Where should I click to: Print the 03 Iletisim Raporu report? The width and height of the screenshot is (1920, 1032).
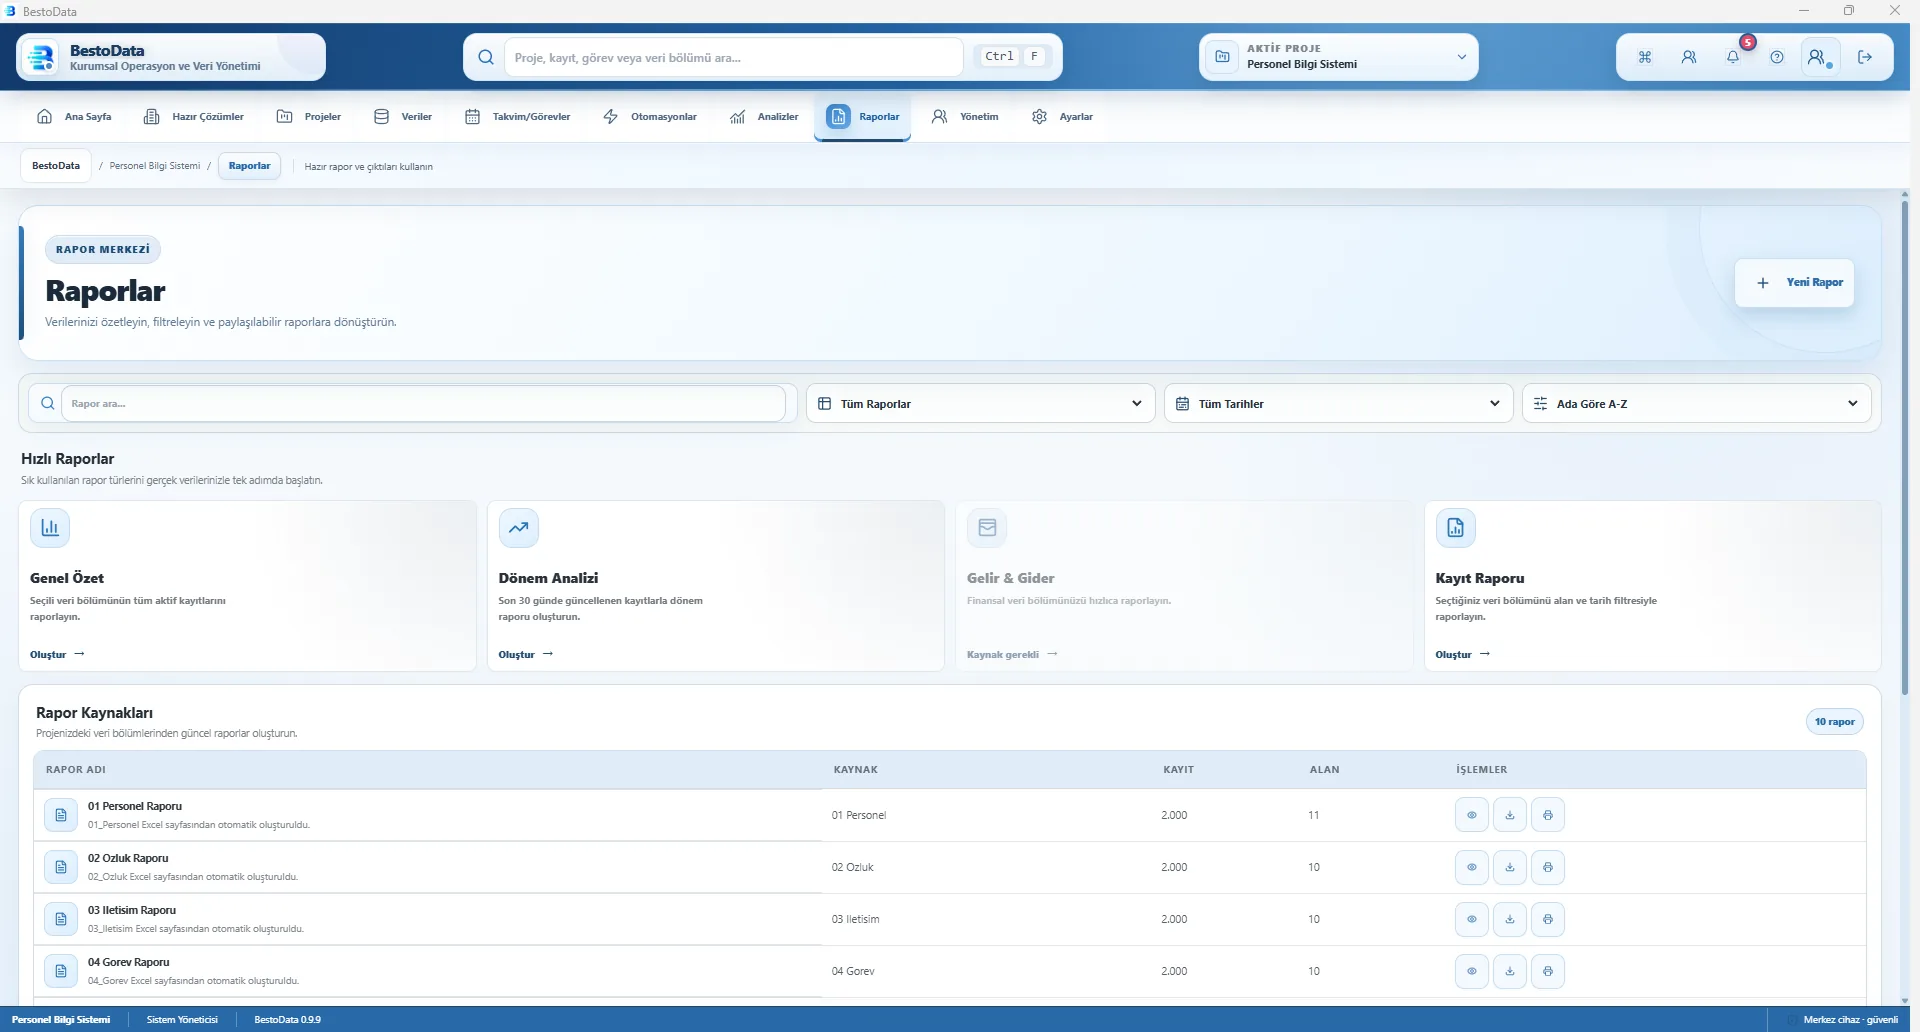1548,919
